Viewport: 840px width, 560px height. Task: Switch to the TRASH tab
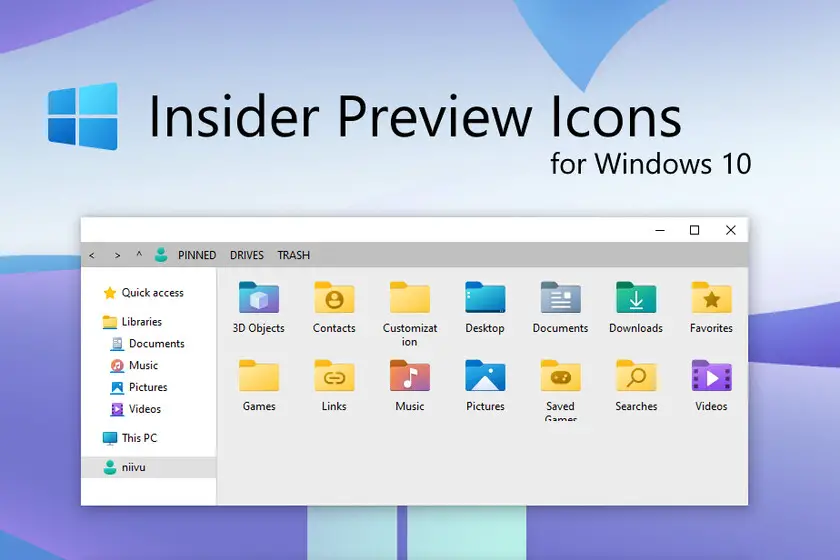click(x=294, y=255)
